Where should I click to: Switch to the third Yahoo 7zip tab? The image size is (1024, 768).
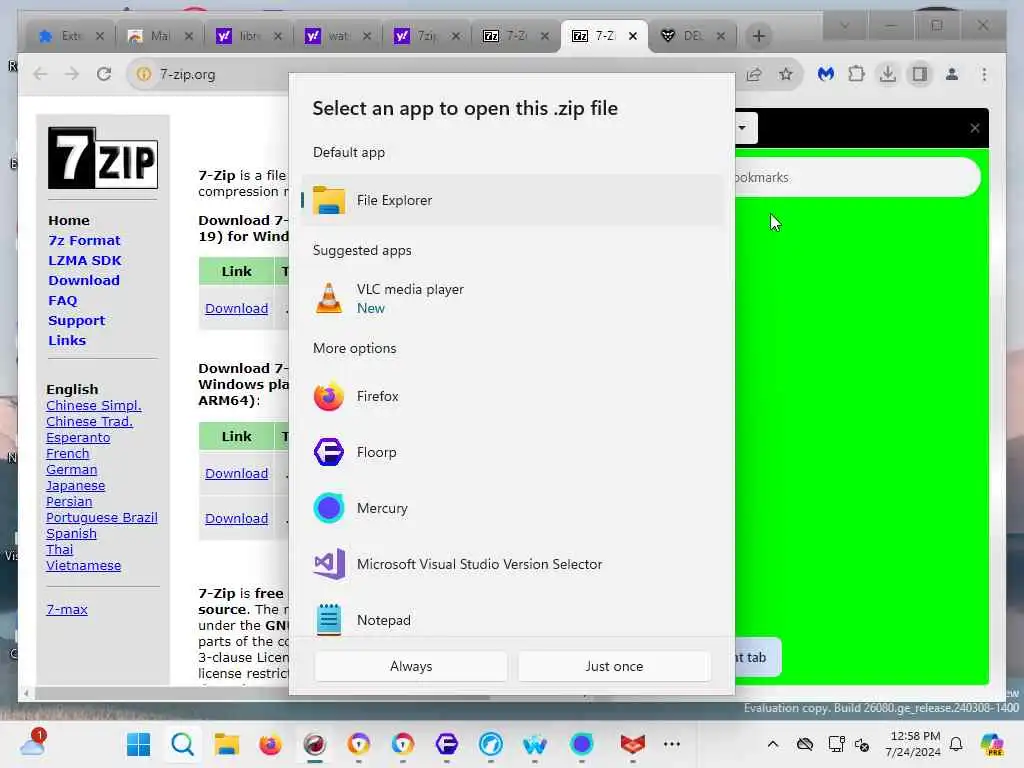426,36
